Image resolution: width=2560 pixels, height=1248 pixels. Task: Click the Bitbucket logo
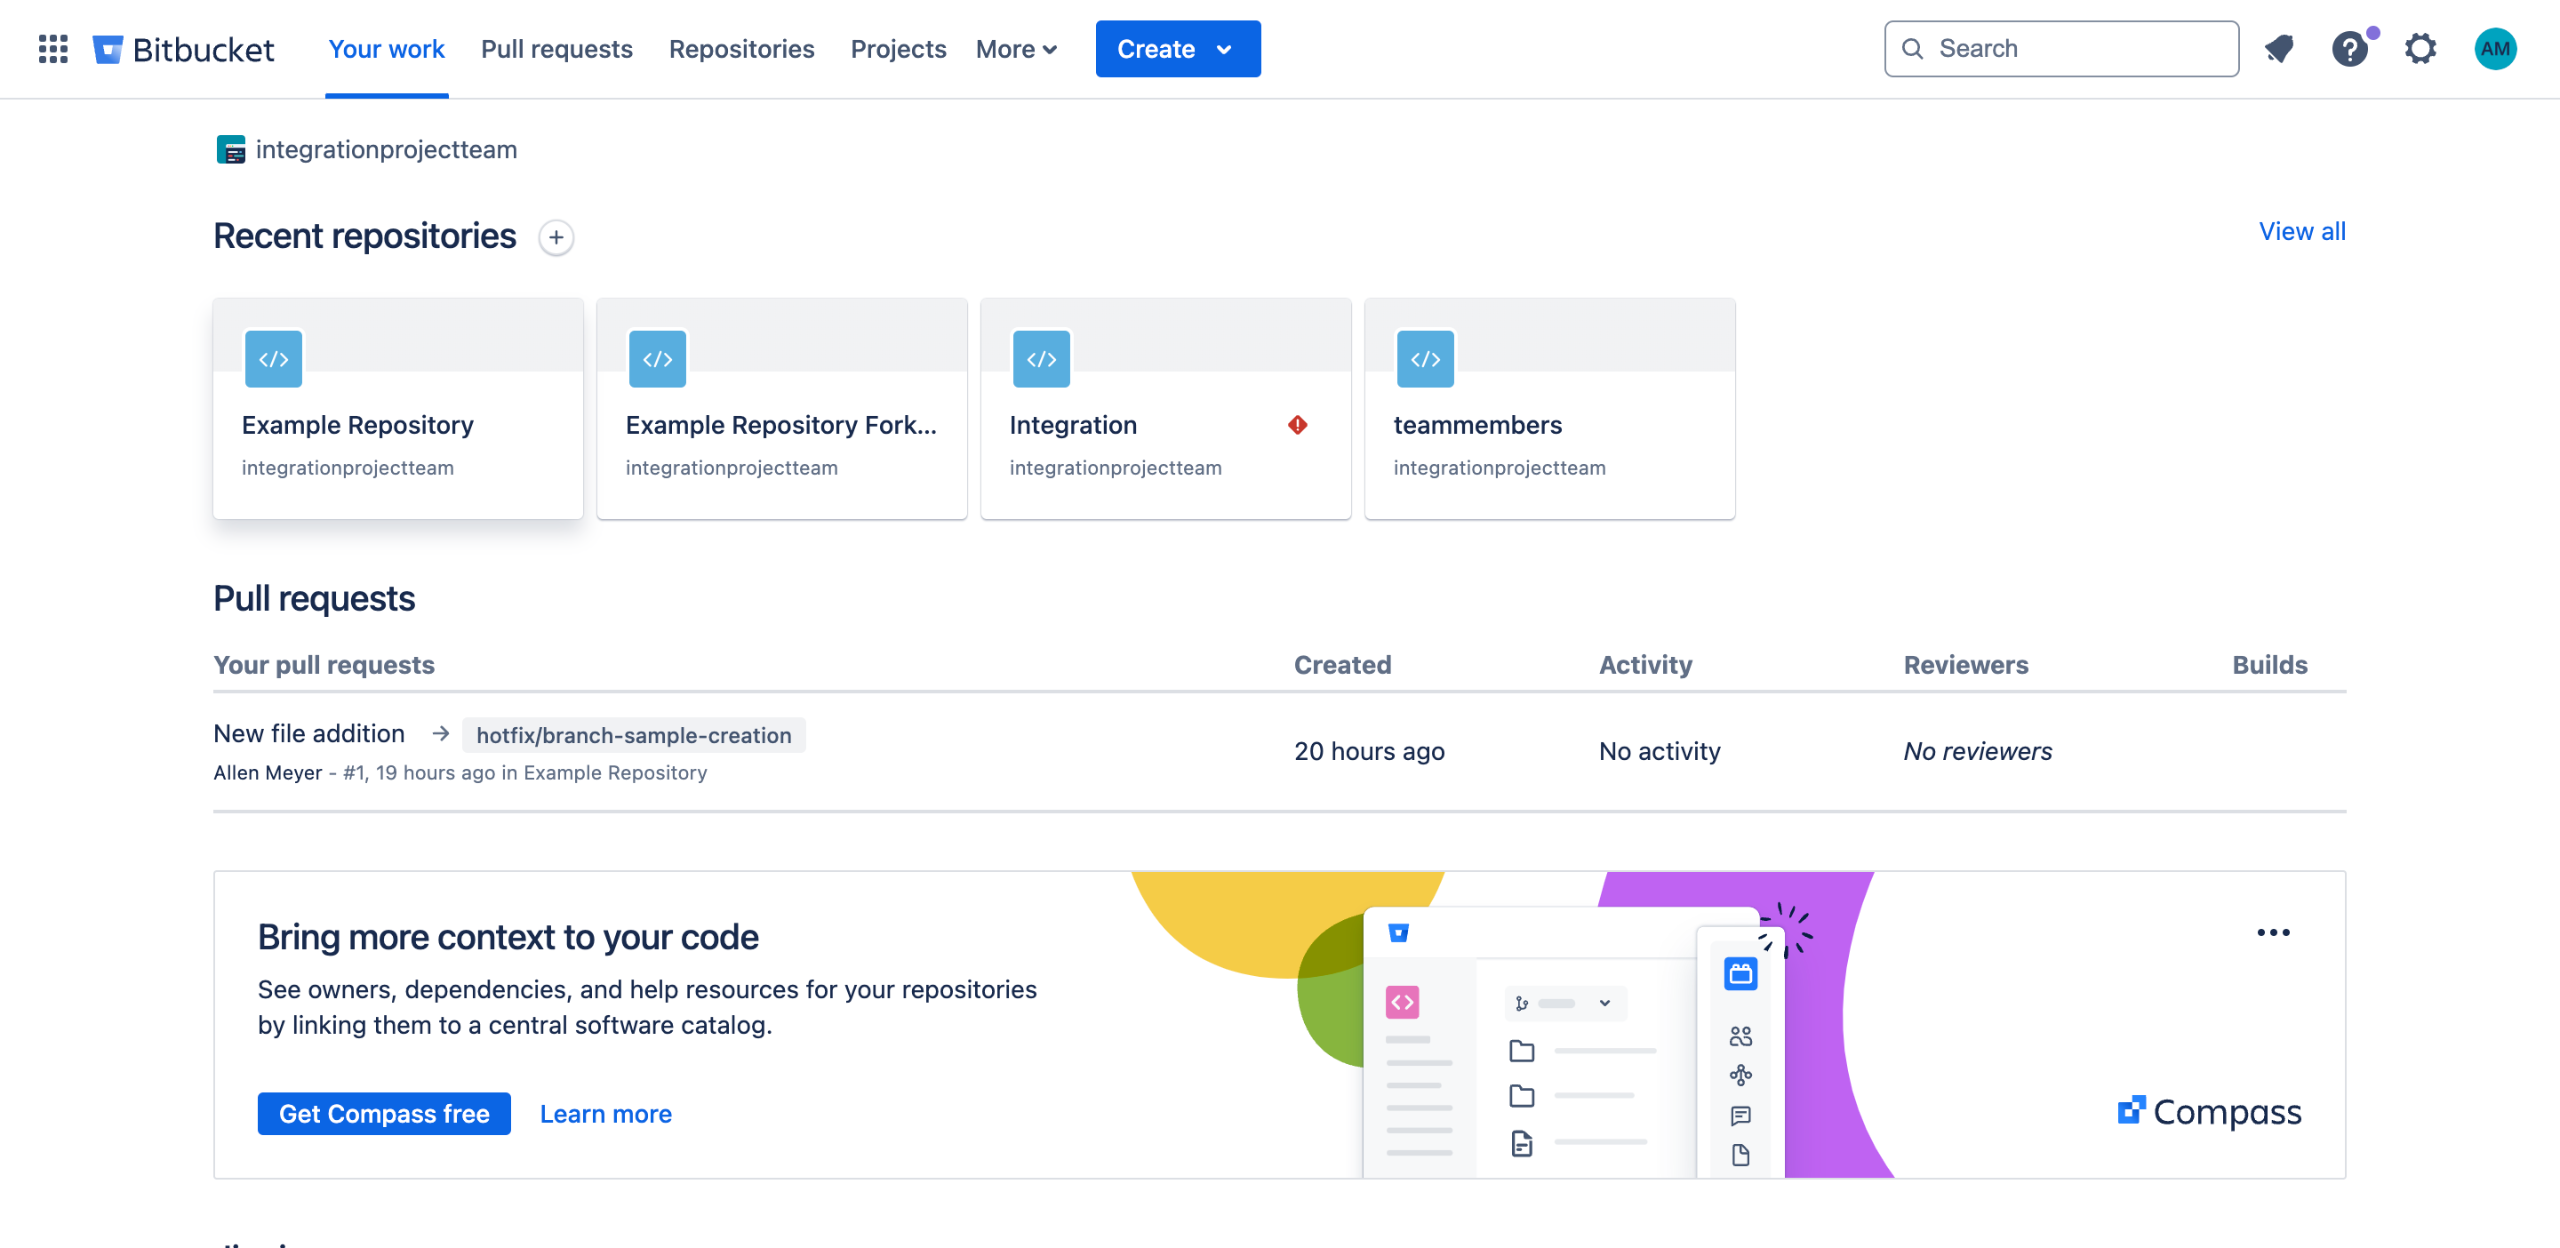click(x=183, y=48)
